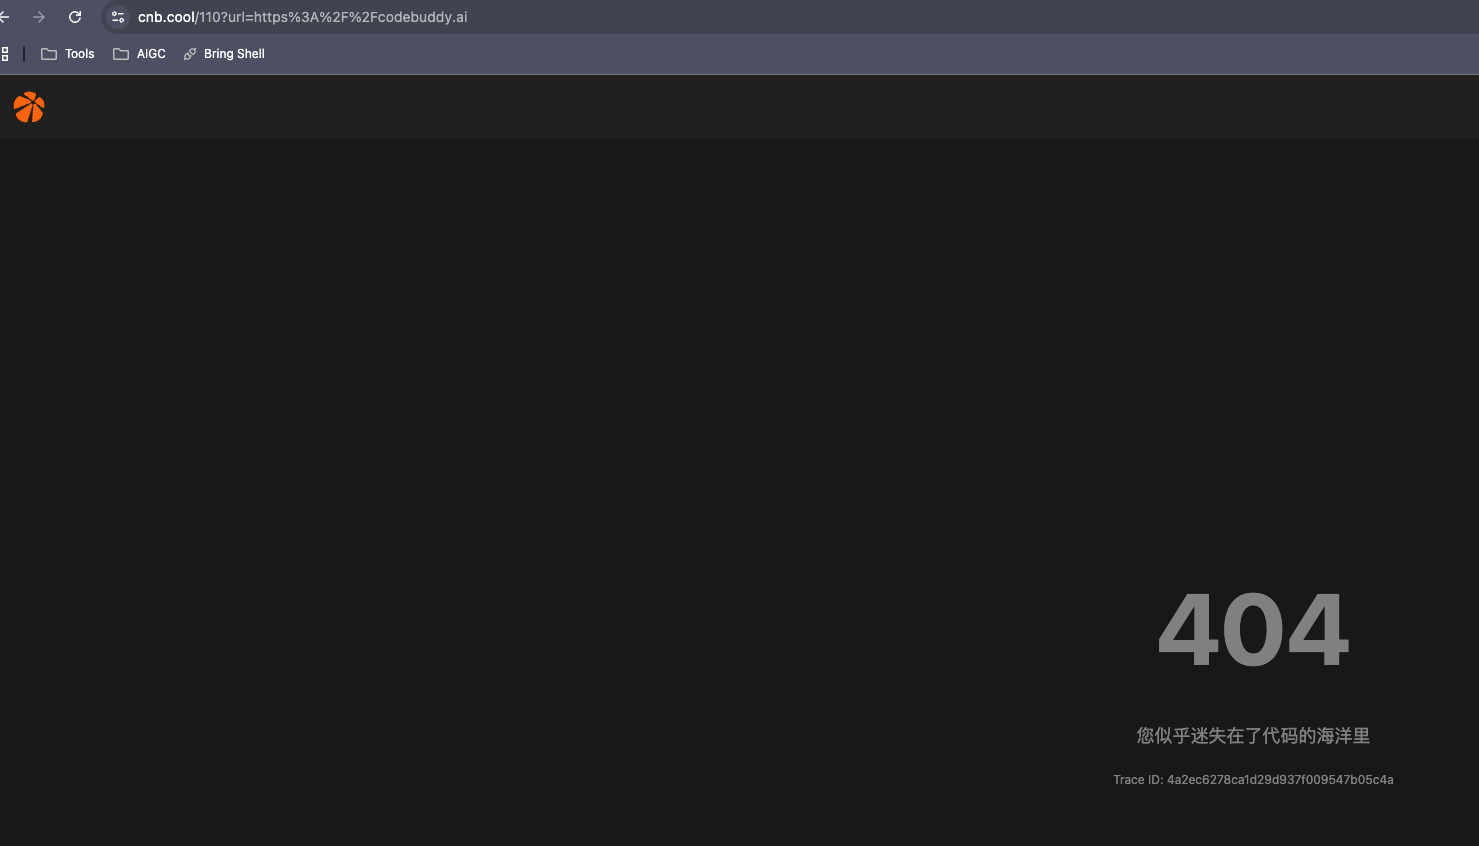
Task: Select the Trace ID text
Action: [x=1252, y=779]
